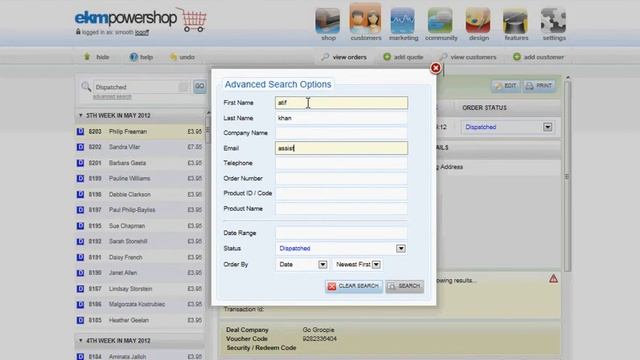The height and width of the screenshot is (360, 640).
Task: Click the Dispatched search box in sidebar
Action: (141, 87)
